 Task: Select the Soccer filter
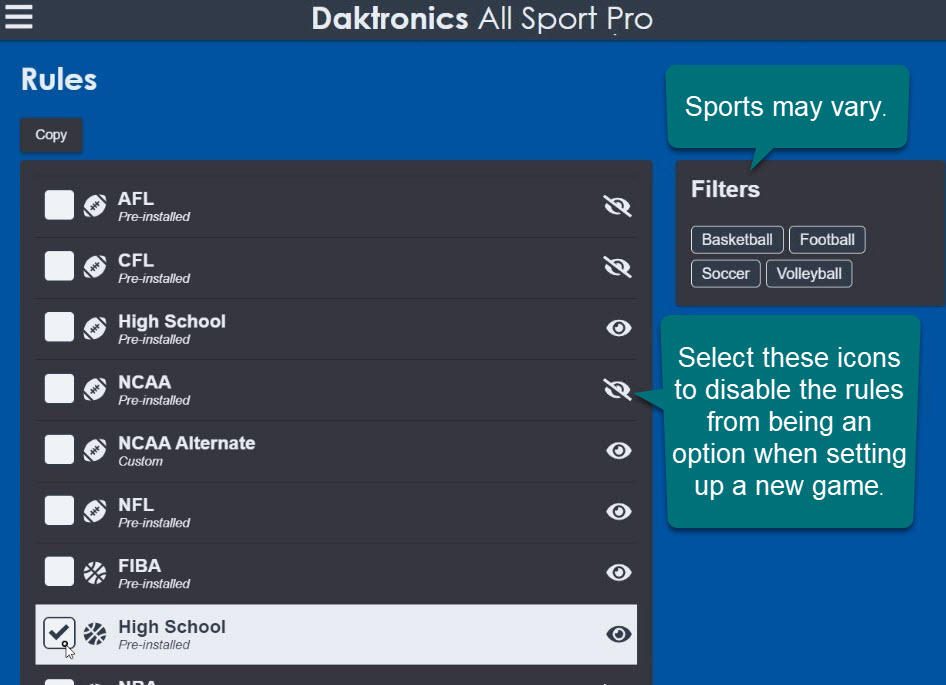pyautogui.click(x=726, y=273)
